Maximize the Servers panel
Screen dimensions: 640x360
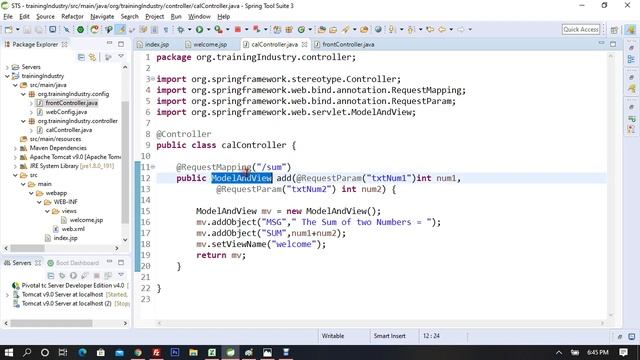coord(121,262)
